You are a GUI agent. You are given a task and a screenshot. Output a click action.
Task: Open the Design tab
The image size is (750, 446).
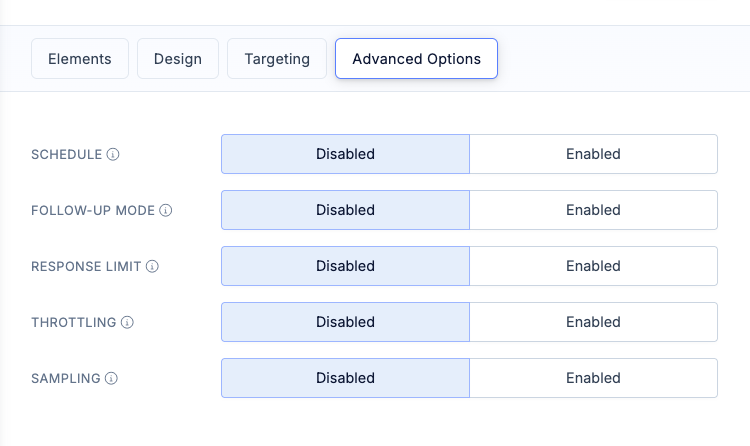point(178,59)
